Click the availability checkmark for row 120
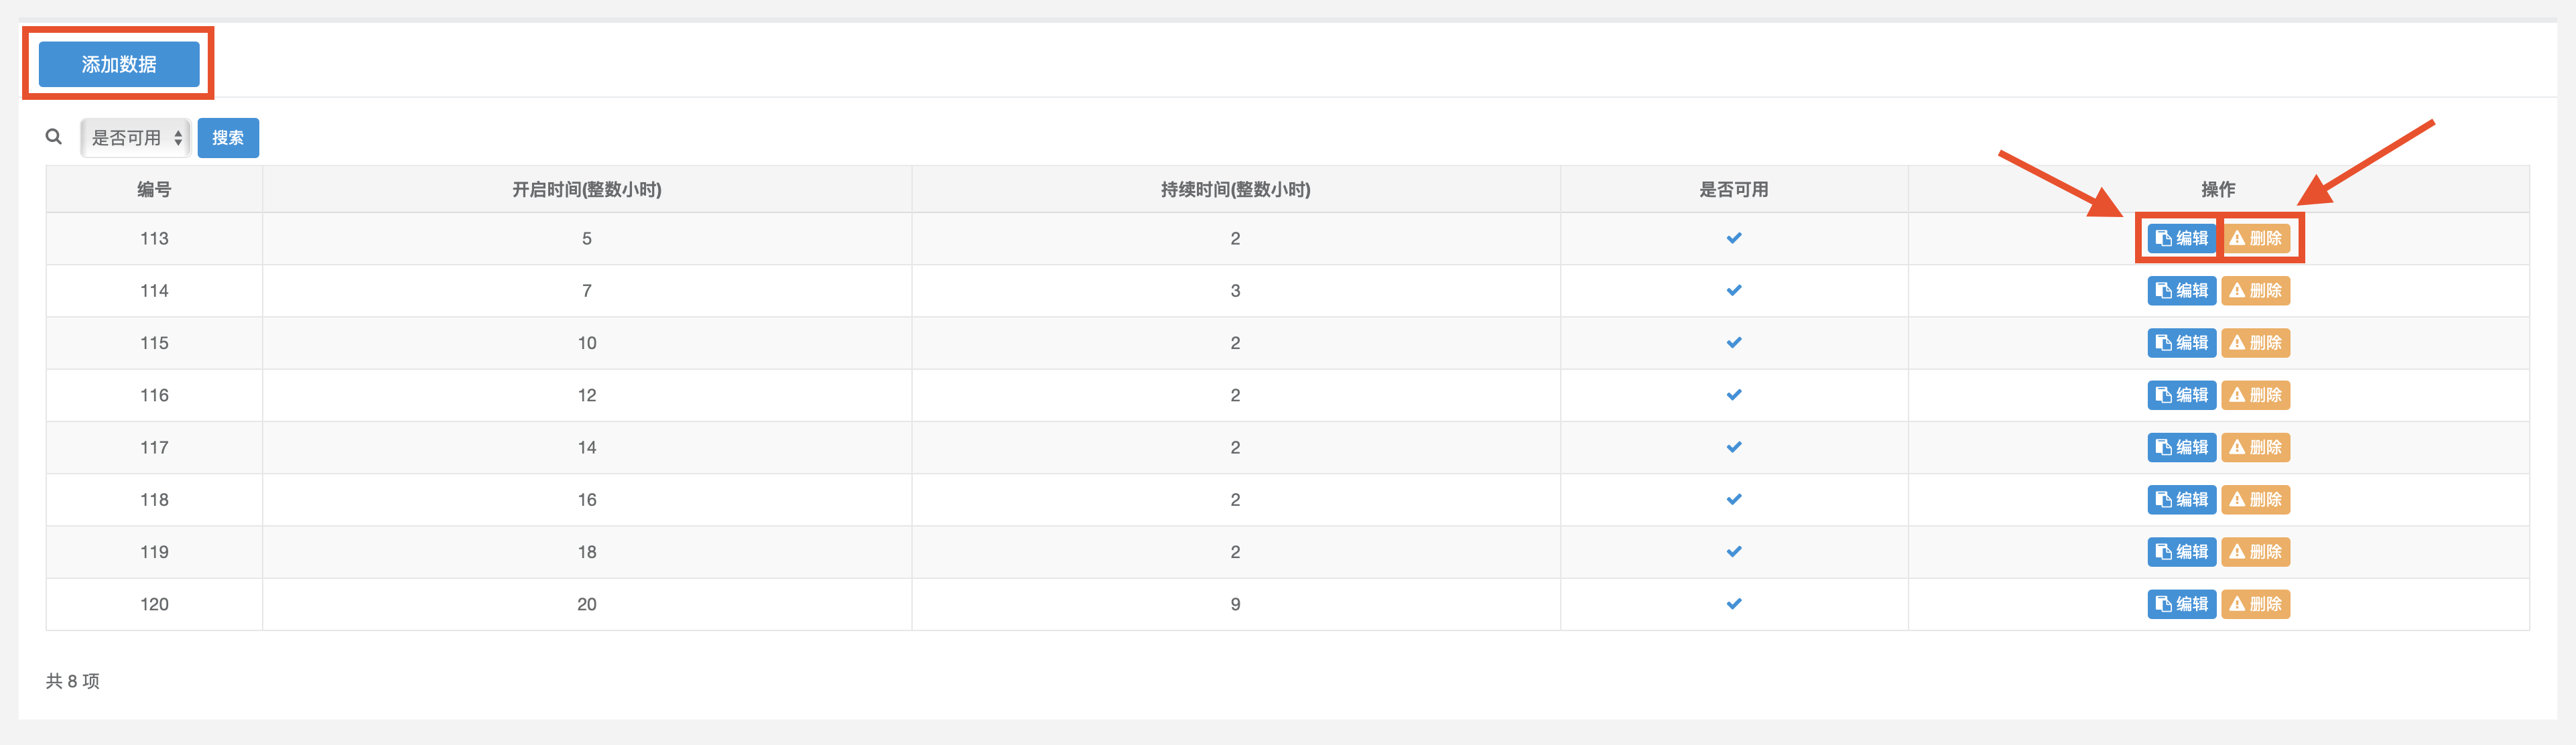 [x=1734, y=604]
